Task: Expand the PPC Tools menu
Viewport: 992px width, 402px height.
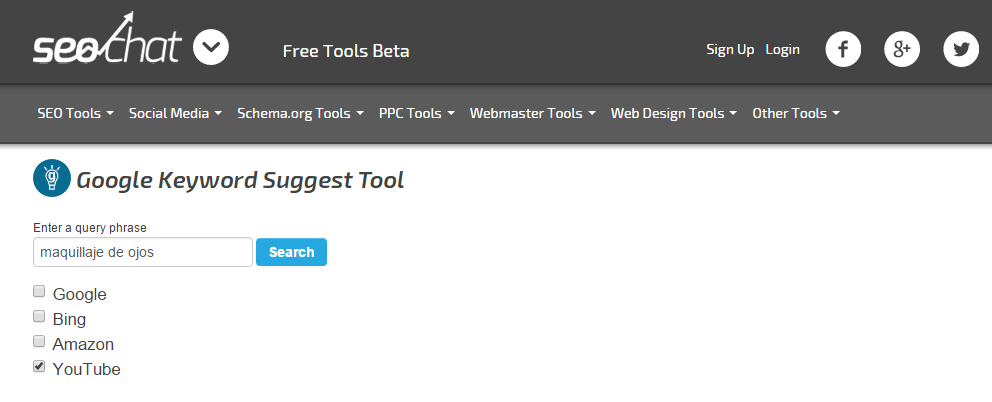Action: (x=417, y=113)
